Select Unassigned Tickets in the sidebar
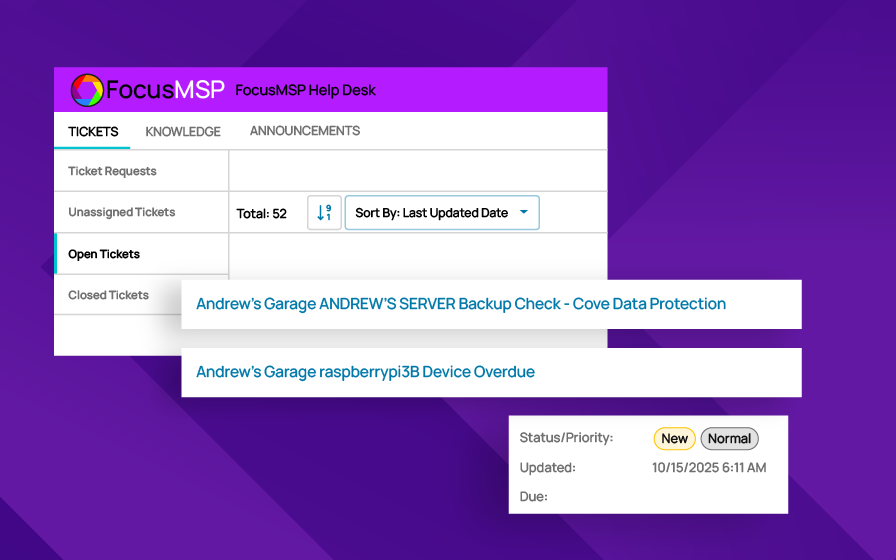The height and width of the screenshot is (560, 896). coord(141,212)
